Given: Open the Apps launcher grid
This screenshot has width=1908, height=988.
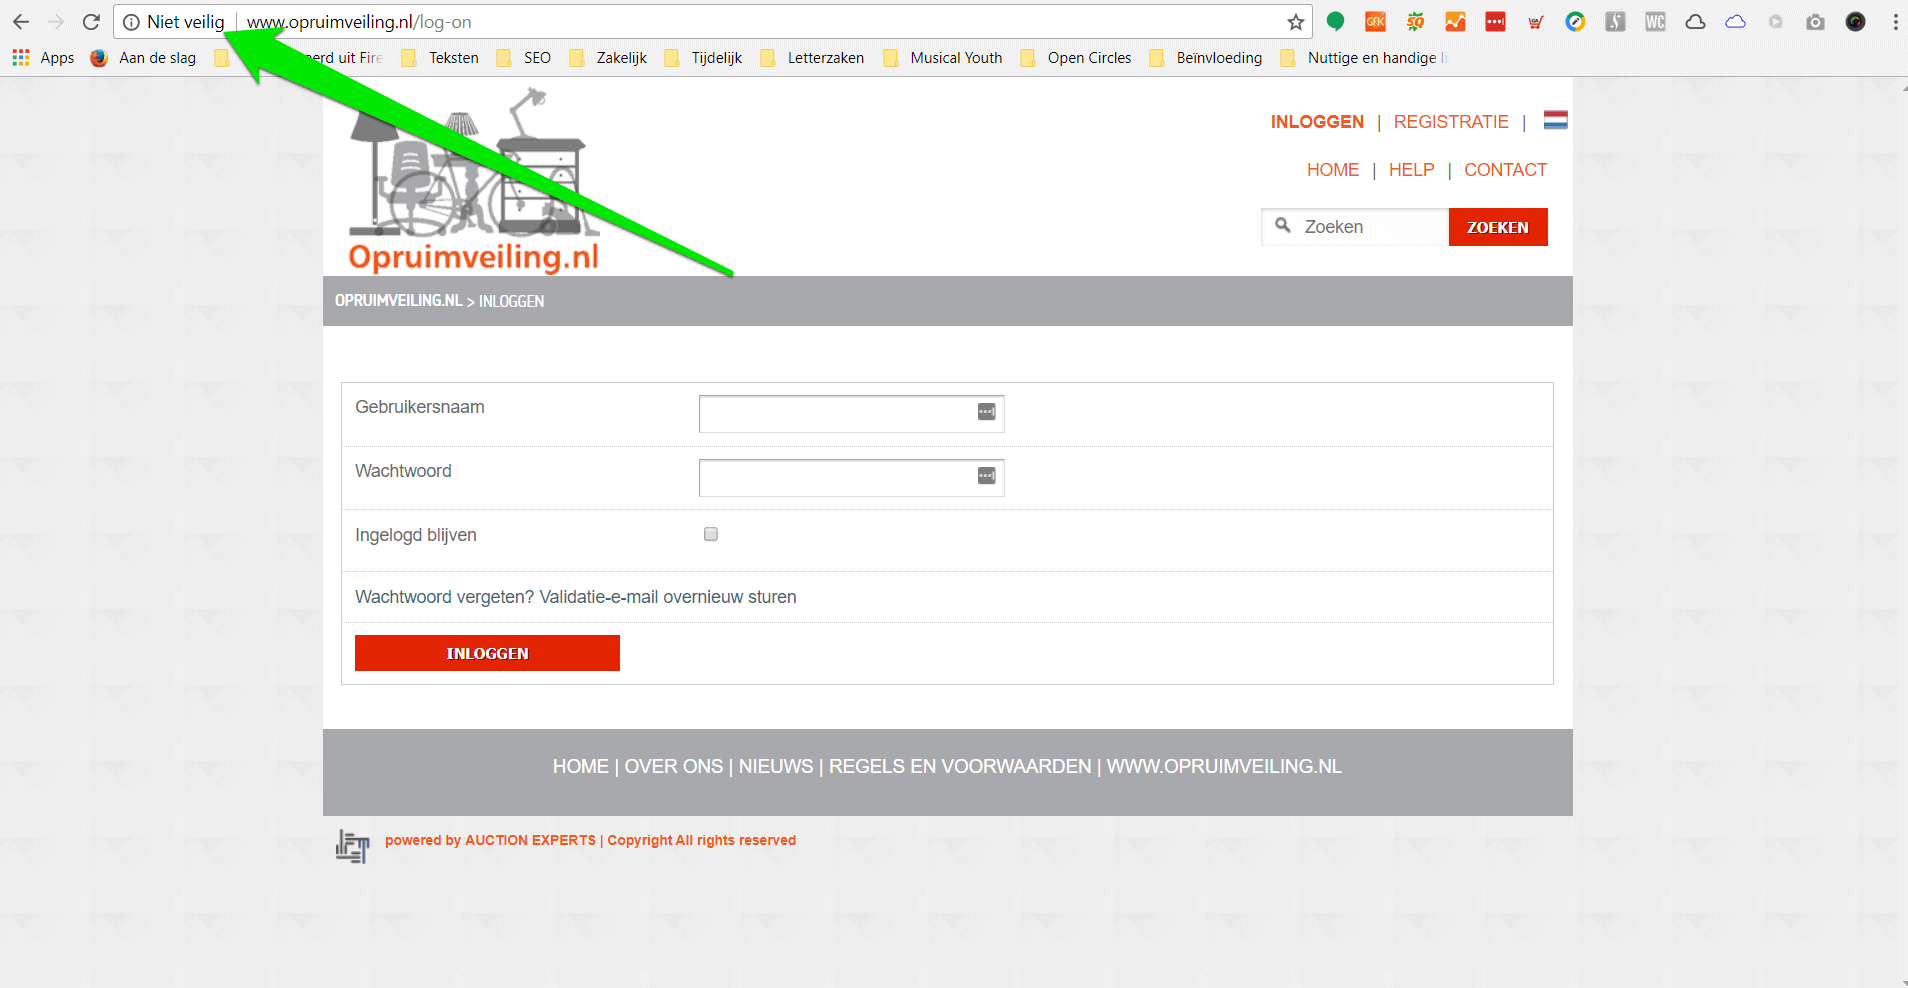Looking at the screenshot, I should tap(20, 57).
